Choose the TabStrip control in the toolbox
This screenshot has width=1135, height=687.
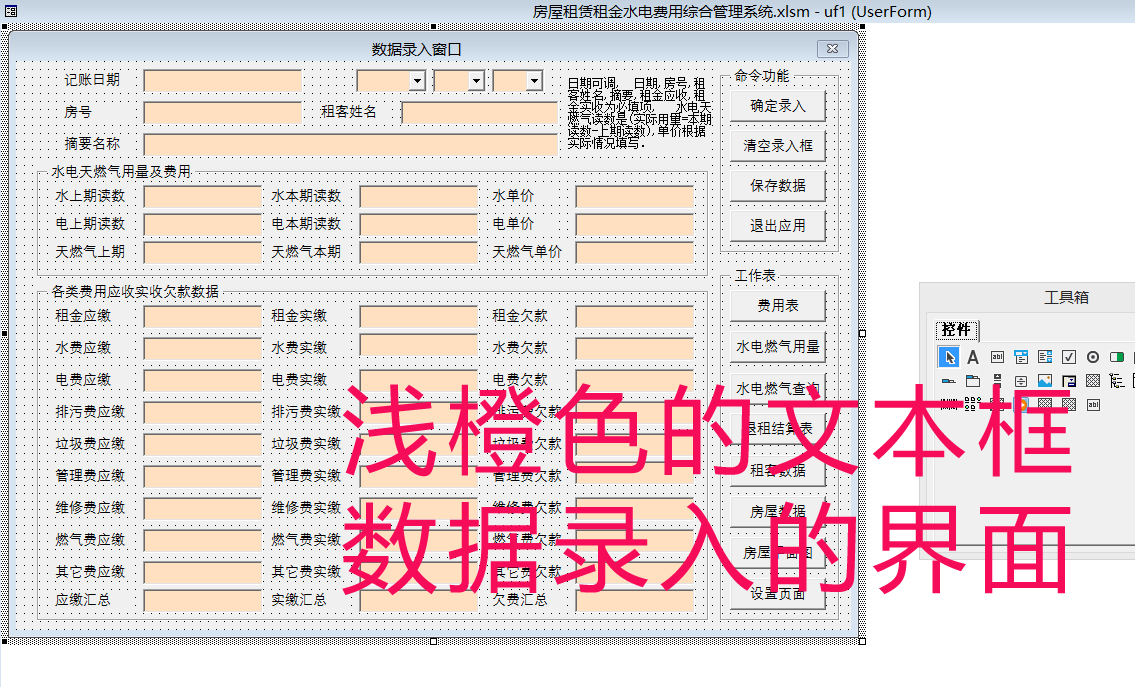(949, 381)
